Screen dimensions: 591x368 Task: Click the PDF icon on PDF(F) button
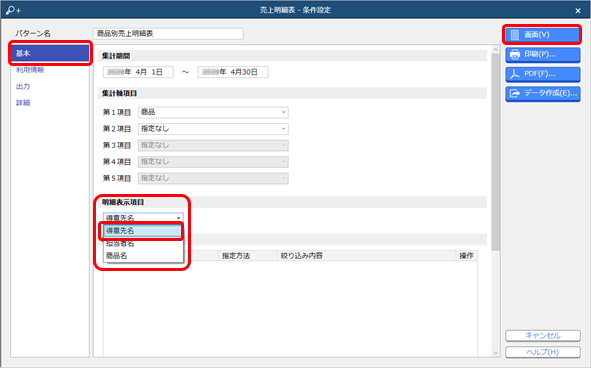click(x=514, y=74)
